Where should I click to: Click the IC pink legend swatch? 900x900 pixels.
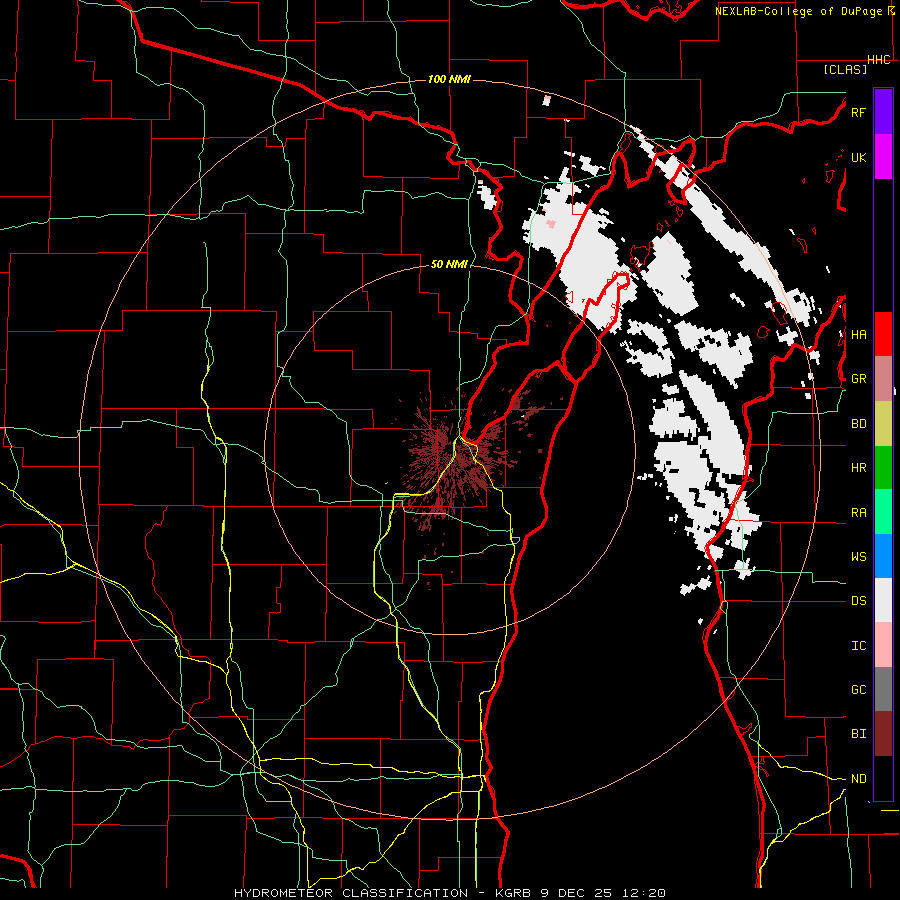[883, 645]
